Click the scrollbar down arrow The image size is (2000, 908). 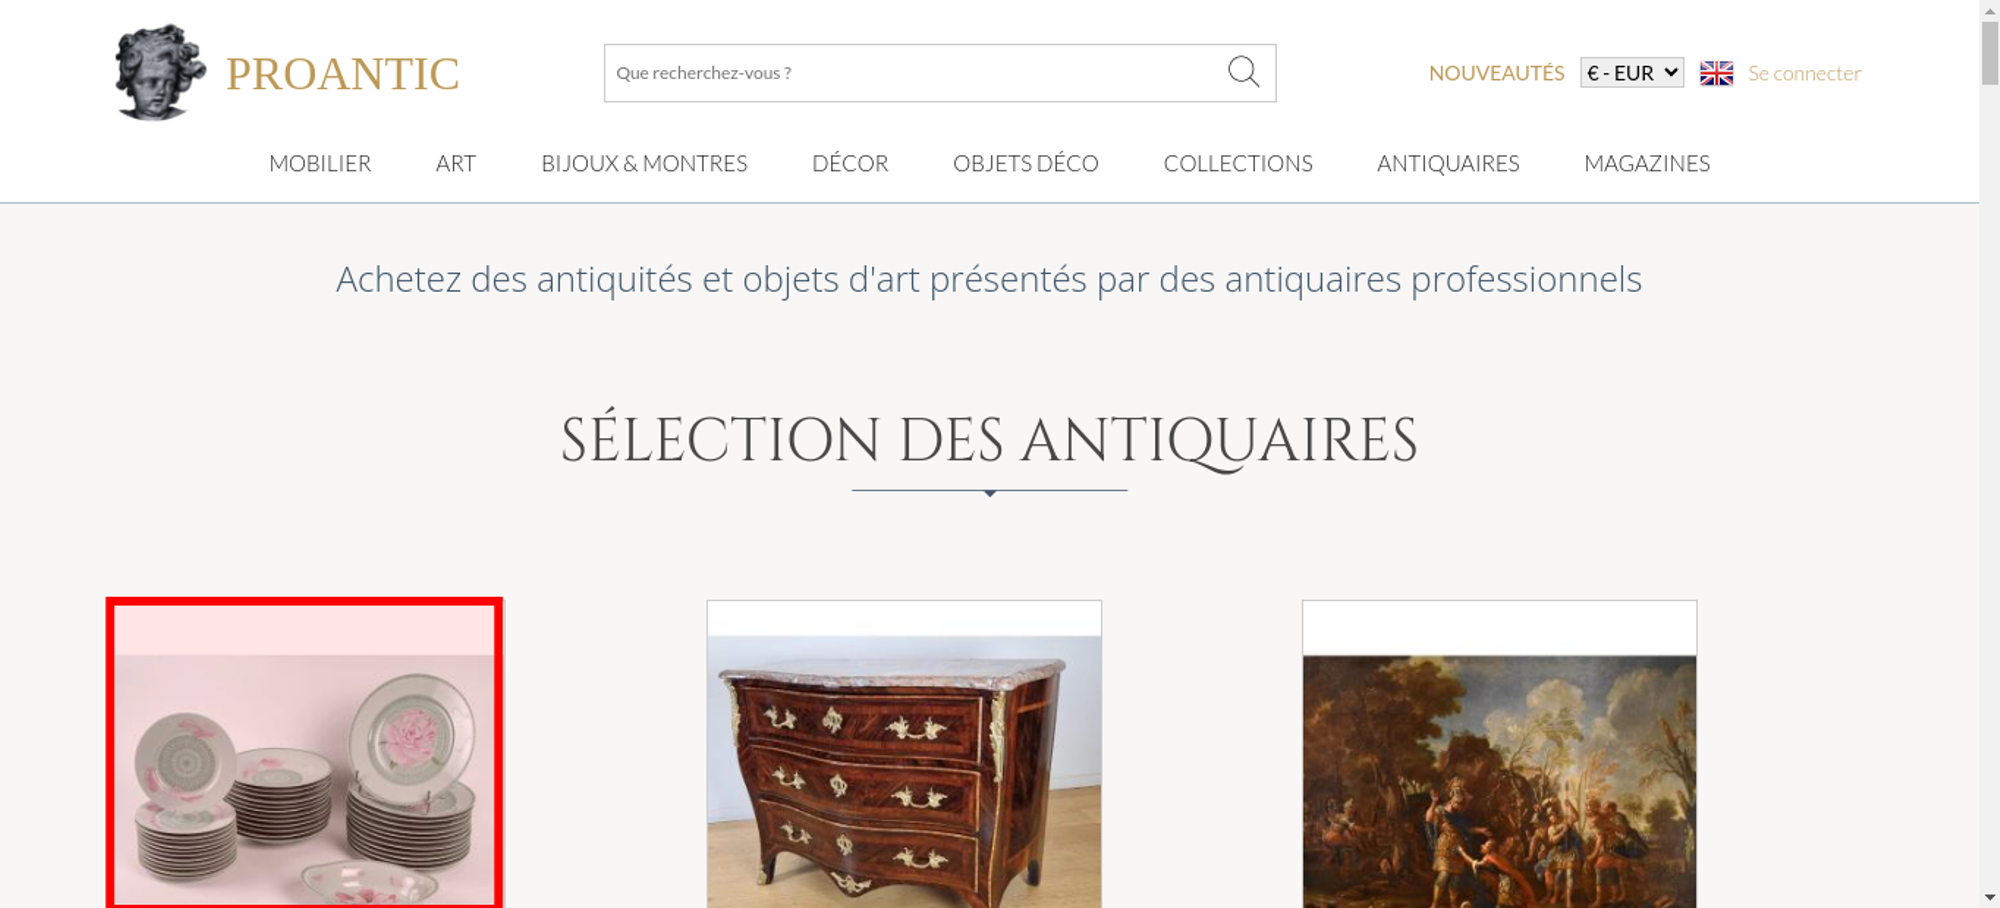click(x=1990, y=897)
